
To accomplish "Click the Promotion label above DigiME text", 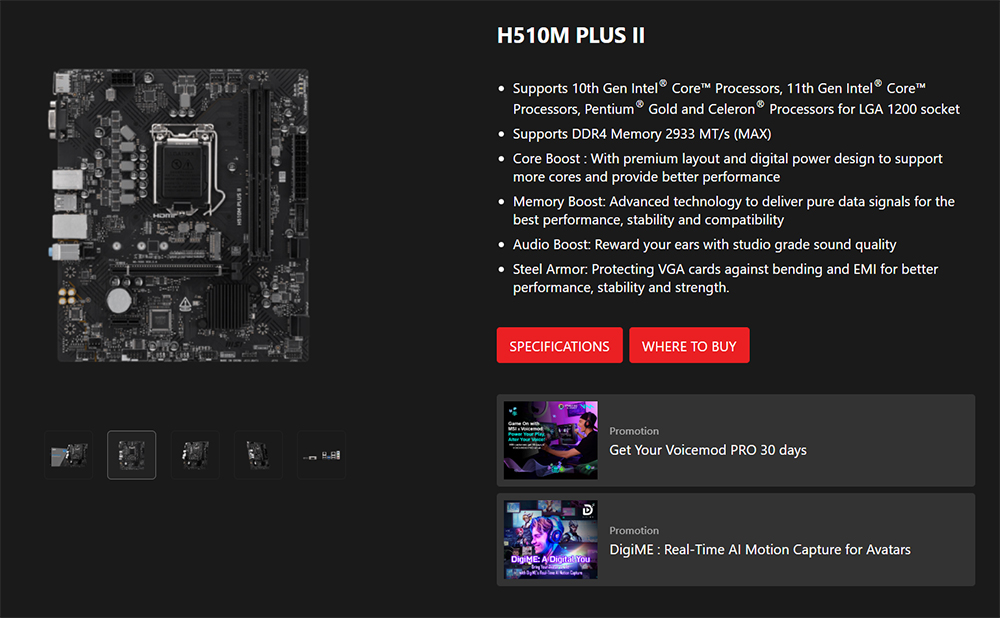I will (634, 531).
